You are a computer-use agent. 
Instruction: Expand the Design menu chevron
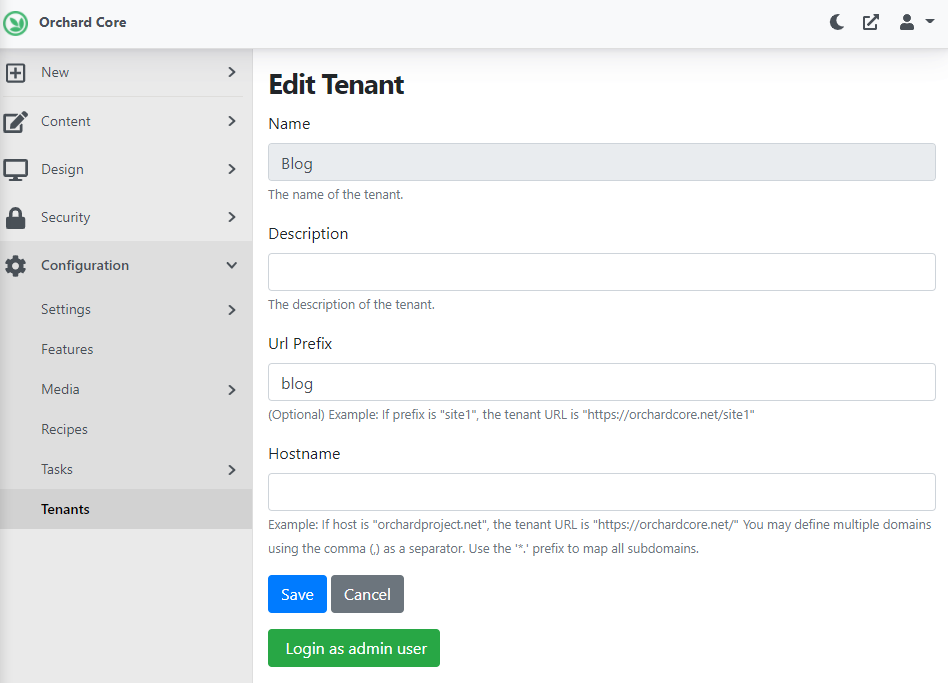[x=232, y=169]
